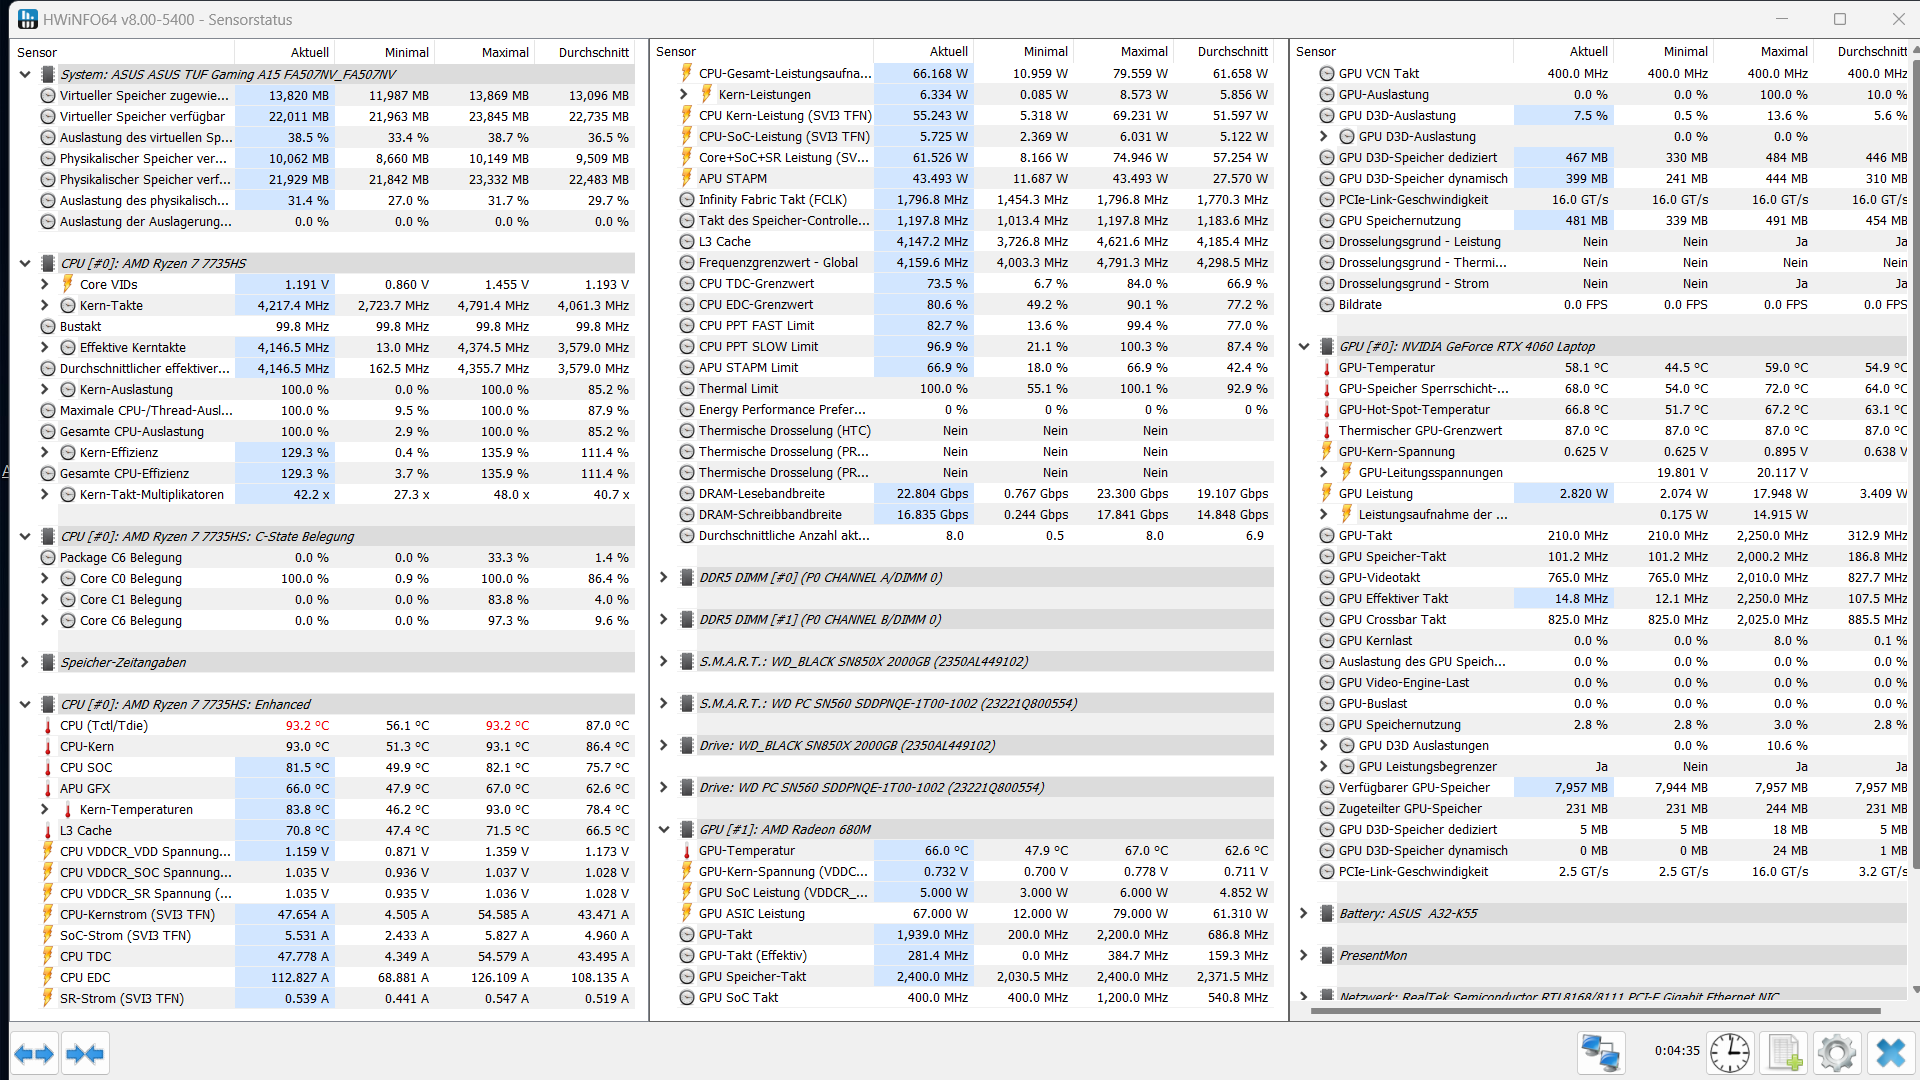Select the GPU-Temperatur row under RTX 4060
Viewport: 1920px width, 1080px height.
coord(1386,367)
